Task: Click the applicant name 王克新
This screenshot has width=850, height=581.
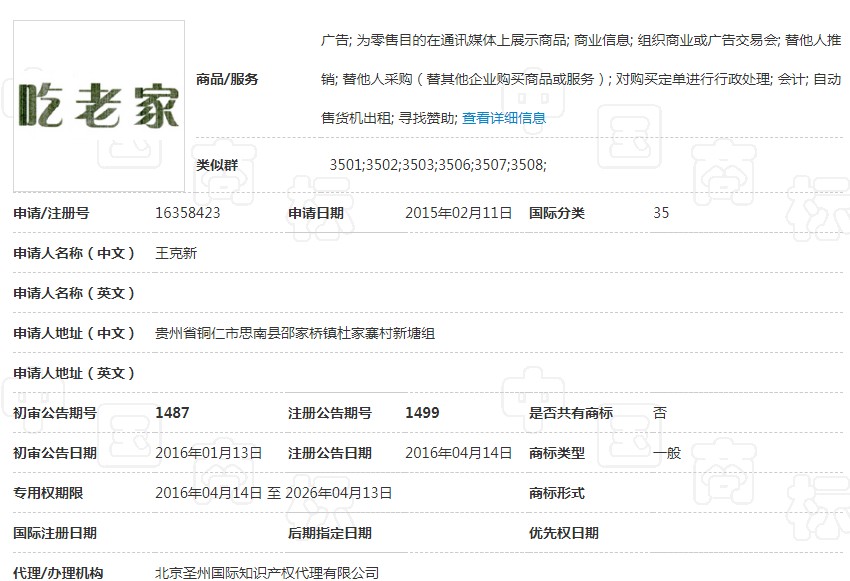Action: coord(176,253)
